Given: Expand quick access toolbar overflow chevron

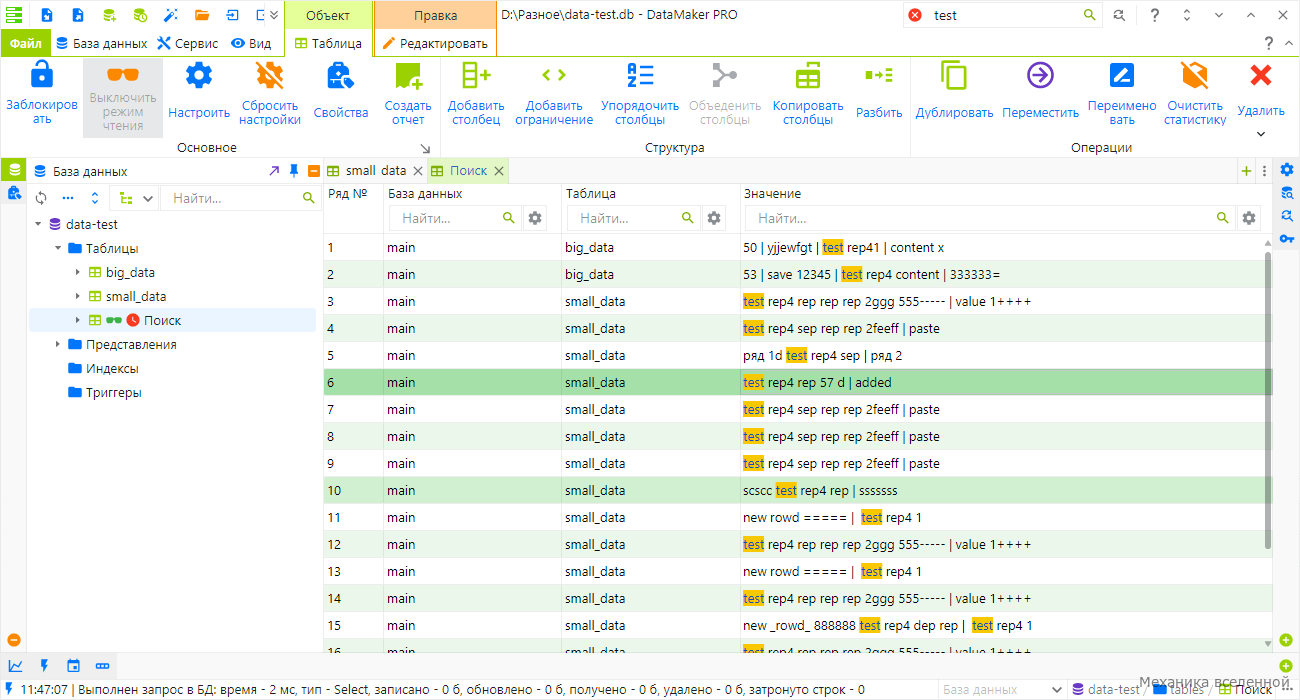Looking at the screenshot, I should [x=274, y=15].
